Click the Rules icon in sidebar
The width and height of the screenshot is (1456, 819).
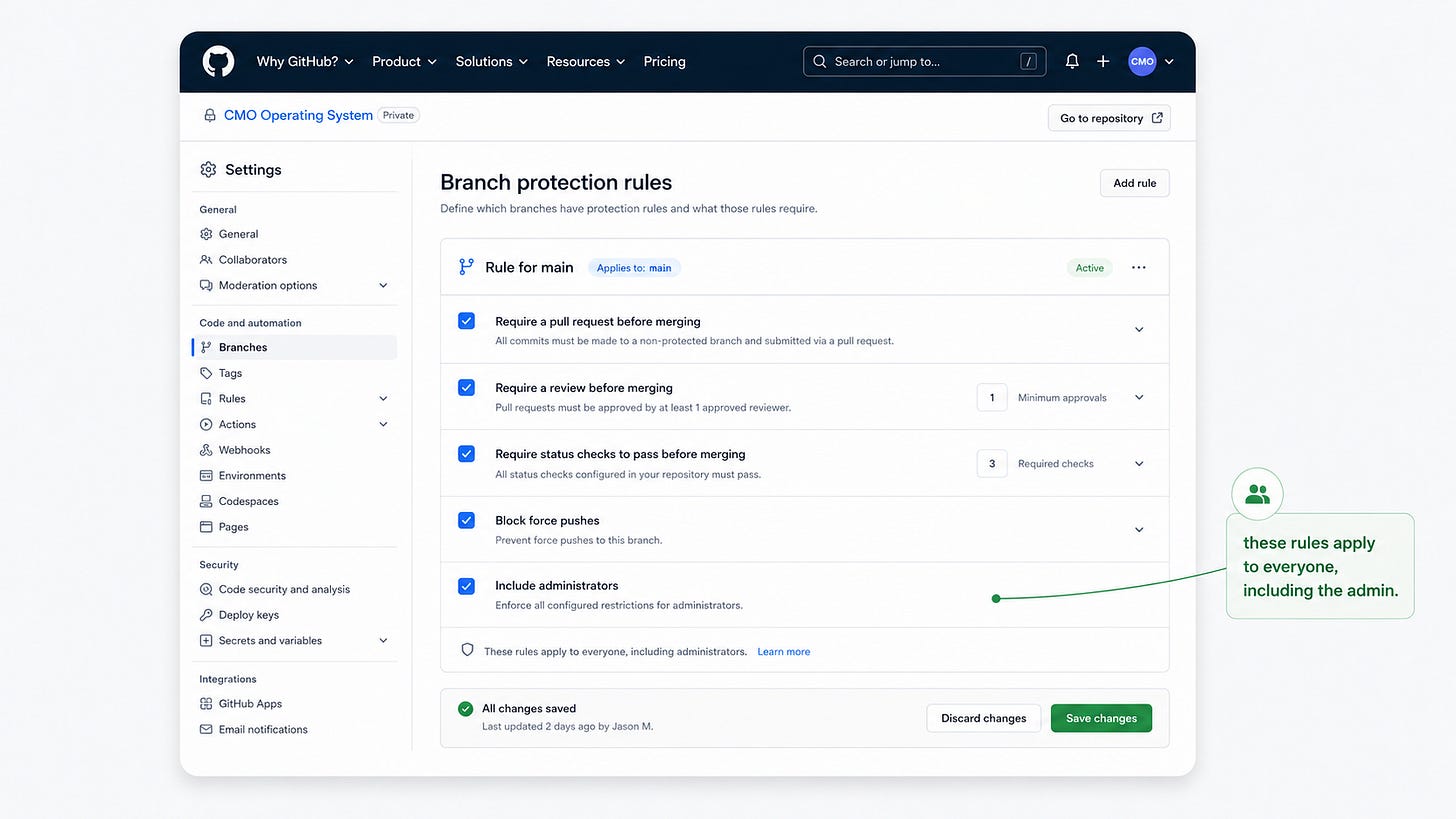pos(206,399)
